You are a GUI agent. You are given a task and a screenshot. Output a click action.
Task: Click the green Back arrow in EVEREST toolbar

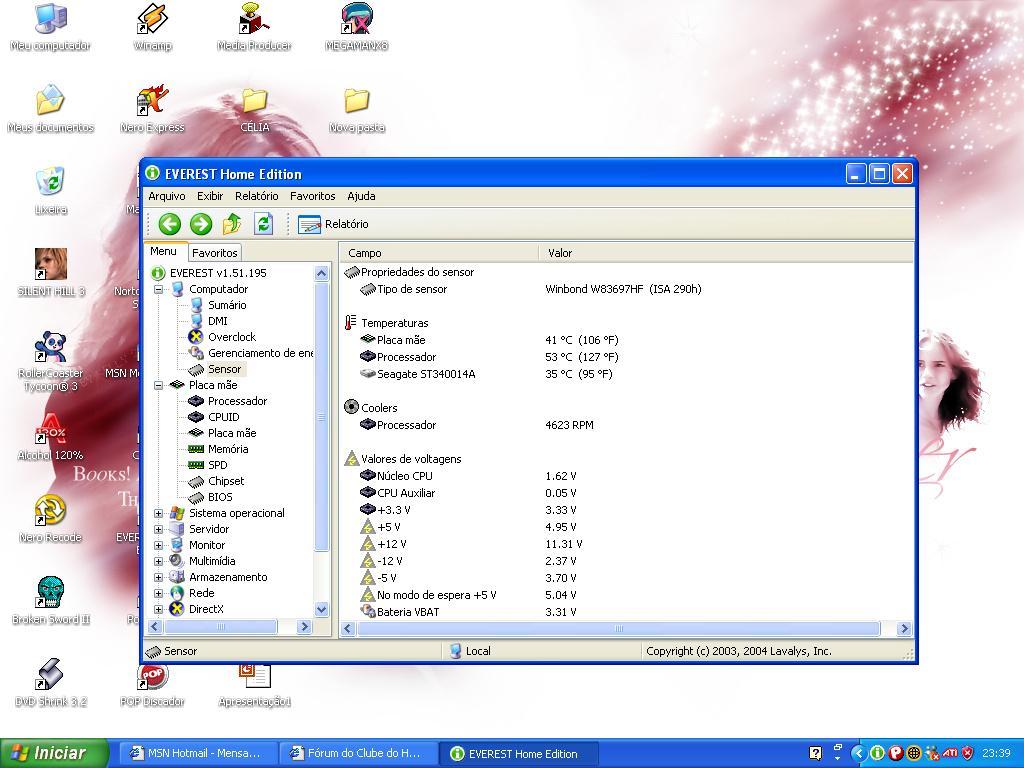point(169,224)
